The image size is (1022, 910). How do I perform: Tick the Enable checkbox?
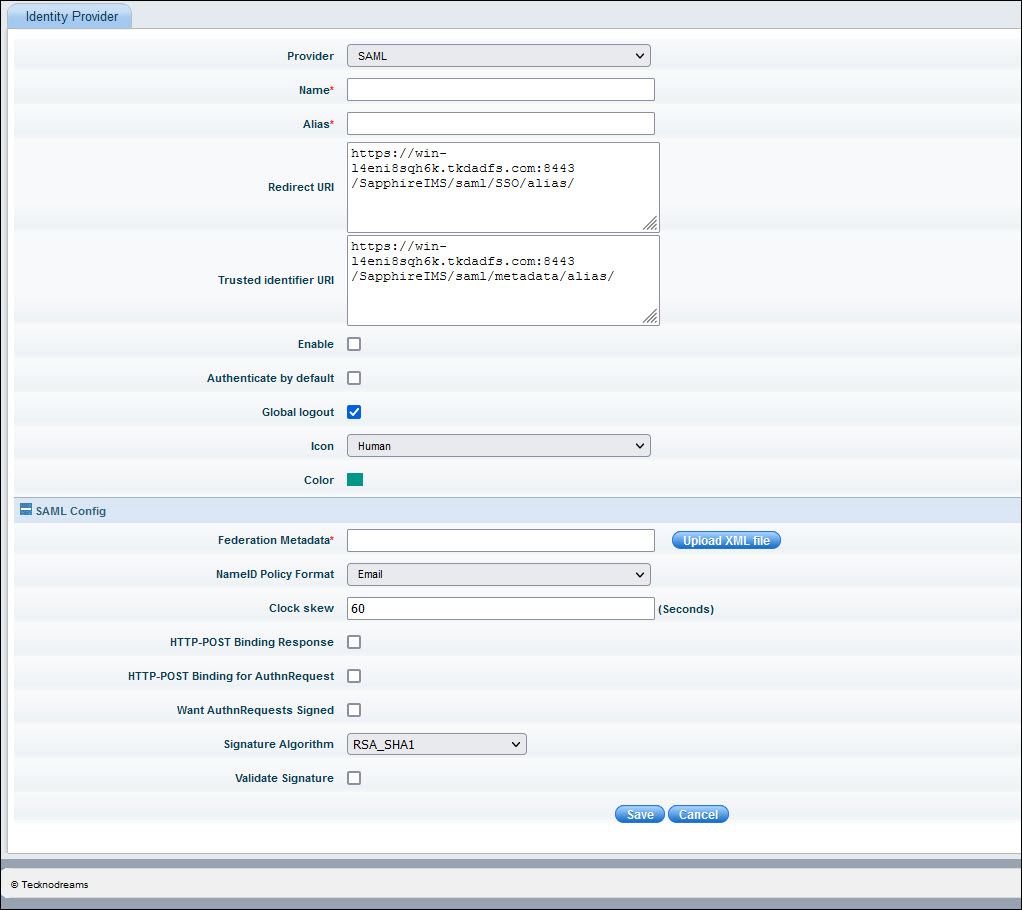click(x=354, y=344)
